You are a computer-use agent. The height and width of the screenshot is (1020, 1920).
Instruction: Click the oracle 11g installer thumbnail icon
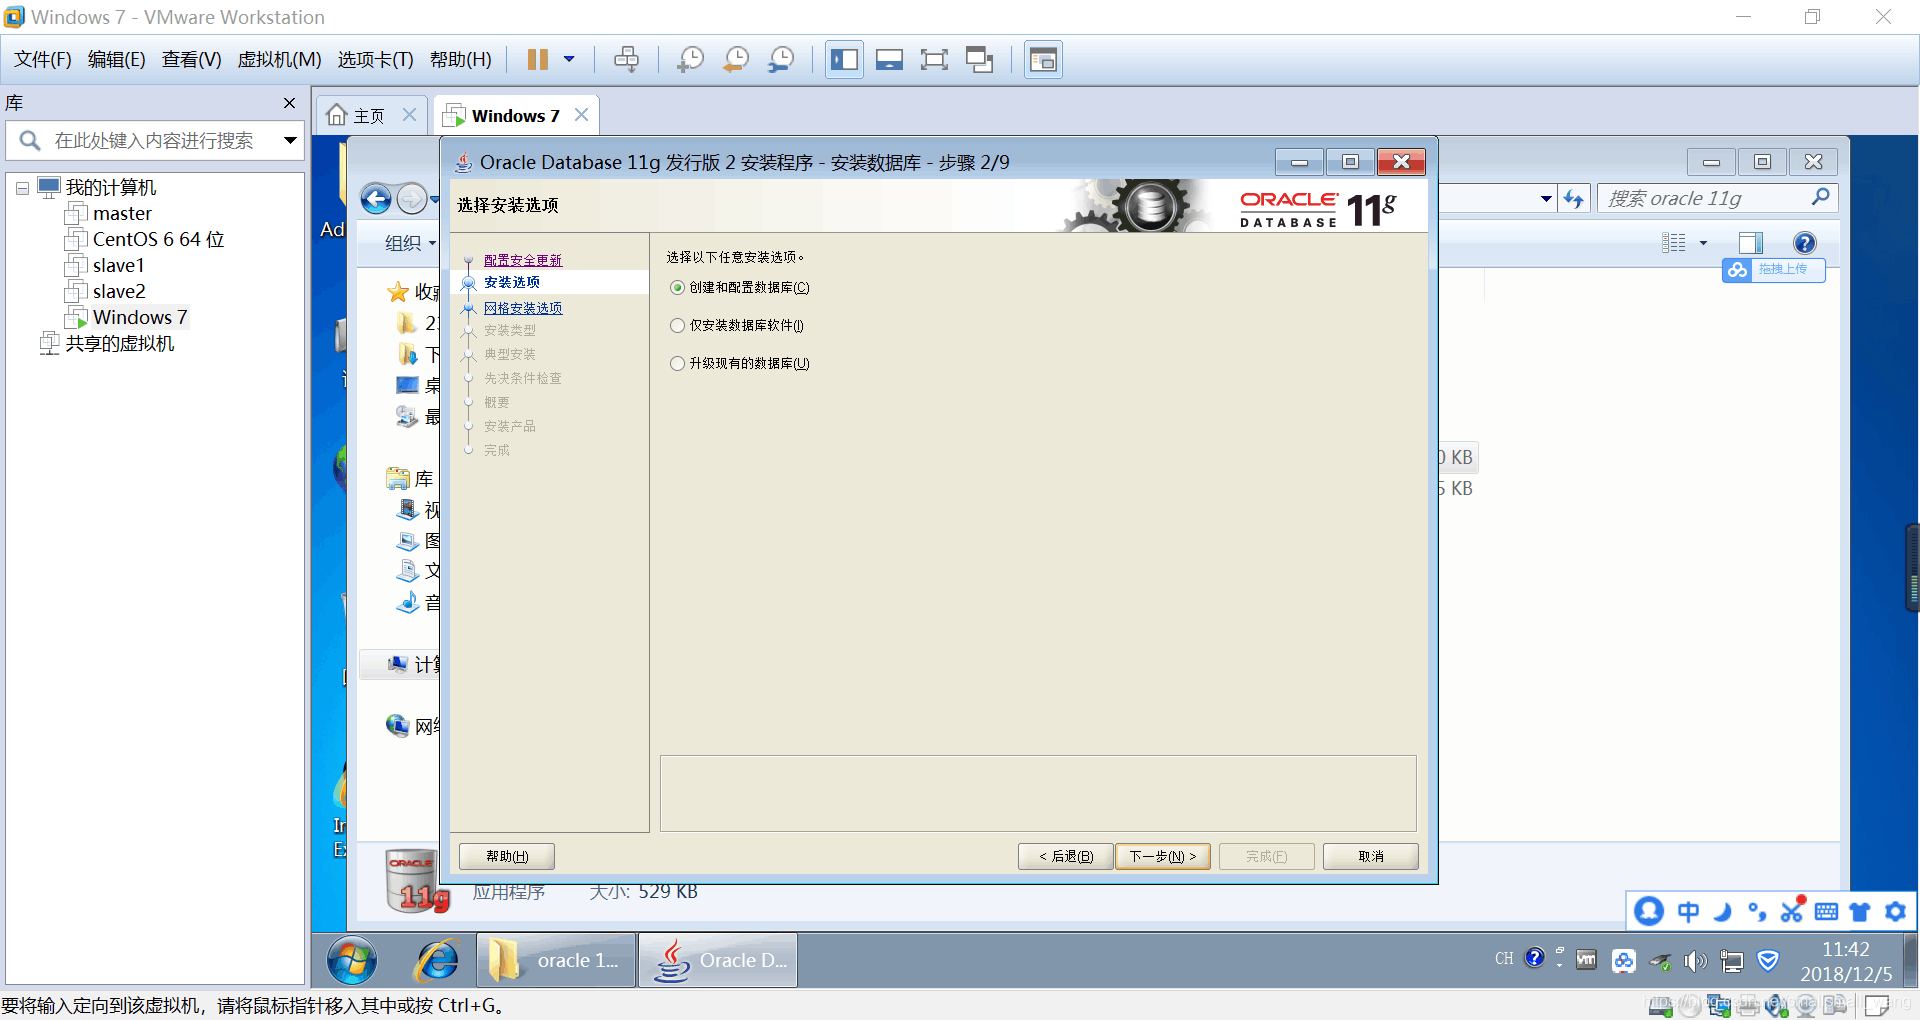click(x=417, y=882)
